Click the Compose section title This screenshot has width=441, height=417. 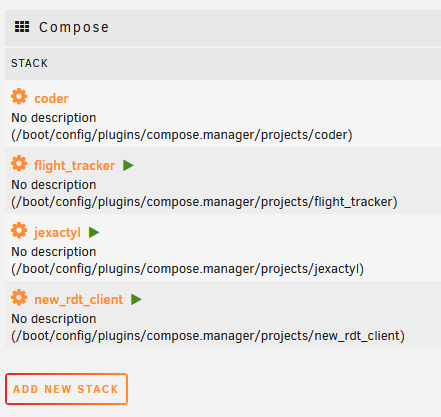click(x=74, y=27)
